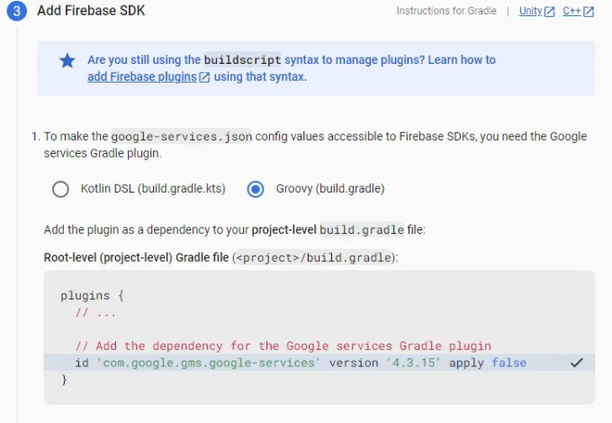Click the <project>/build.gradle path text

[314, 258]
